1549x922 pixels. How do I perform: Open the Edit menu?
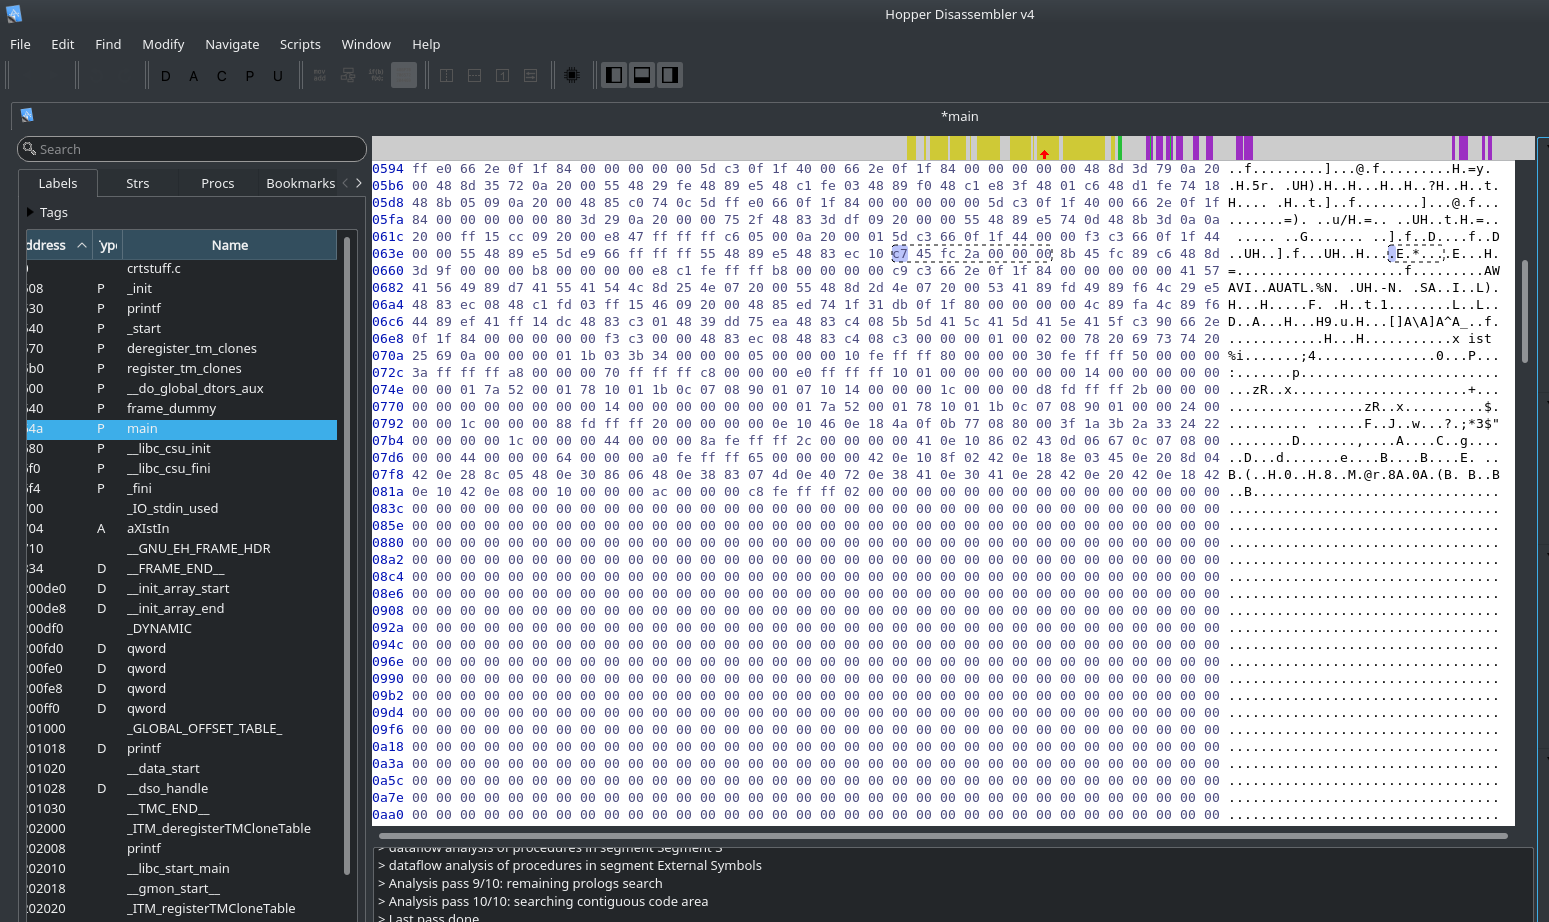62,44
